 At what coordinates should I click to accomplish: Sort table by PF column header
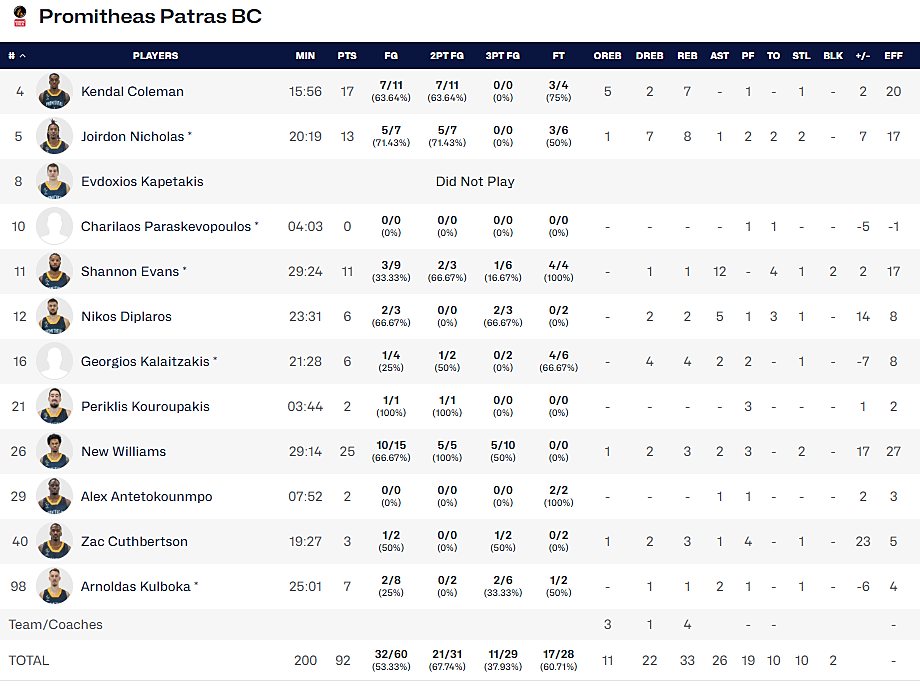(x=748, y=56)
